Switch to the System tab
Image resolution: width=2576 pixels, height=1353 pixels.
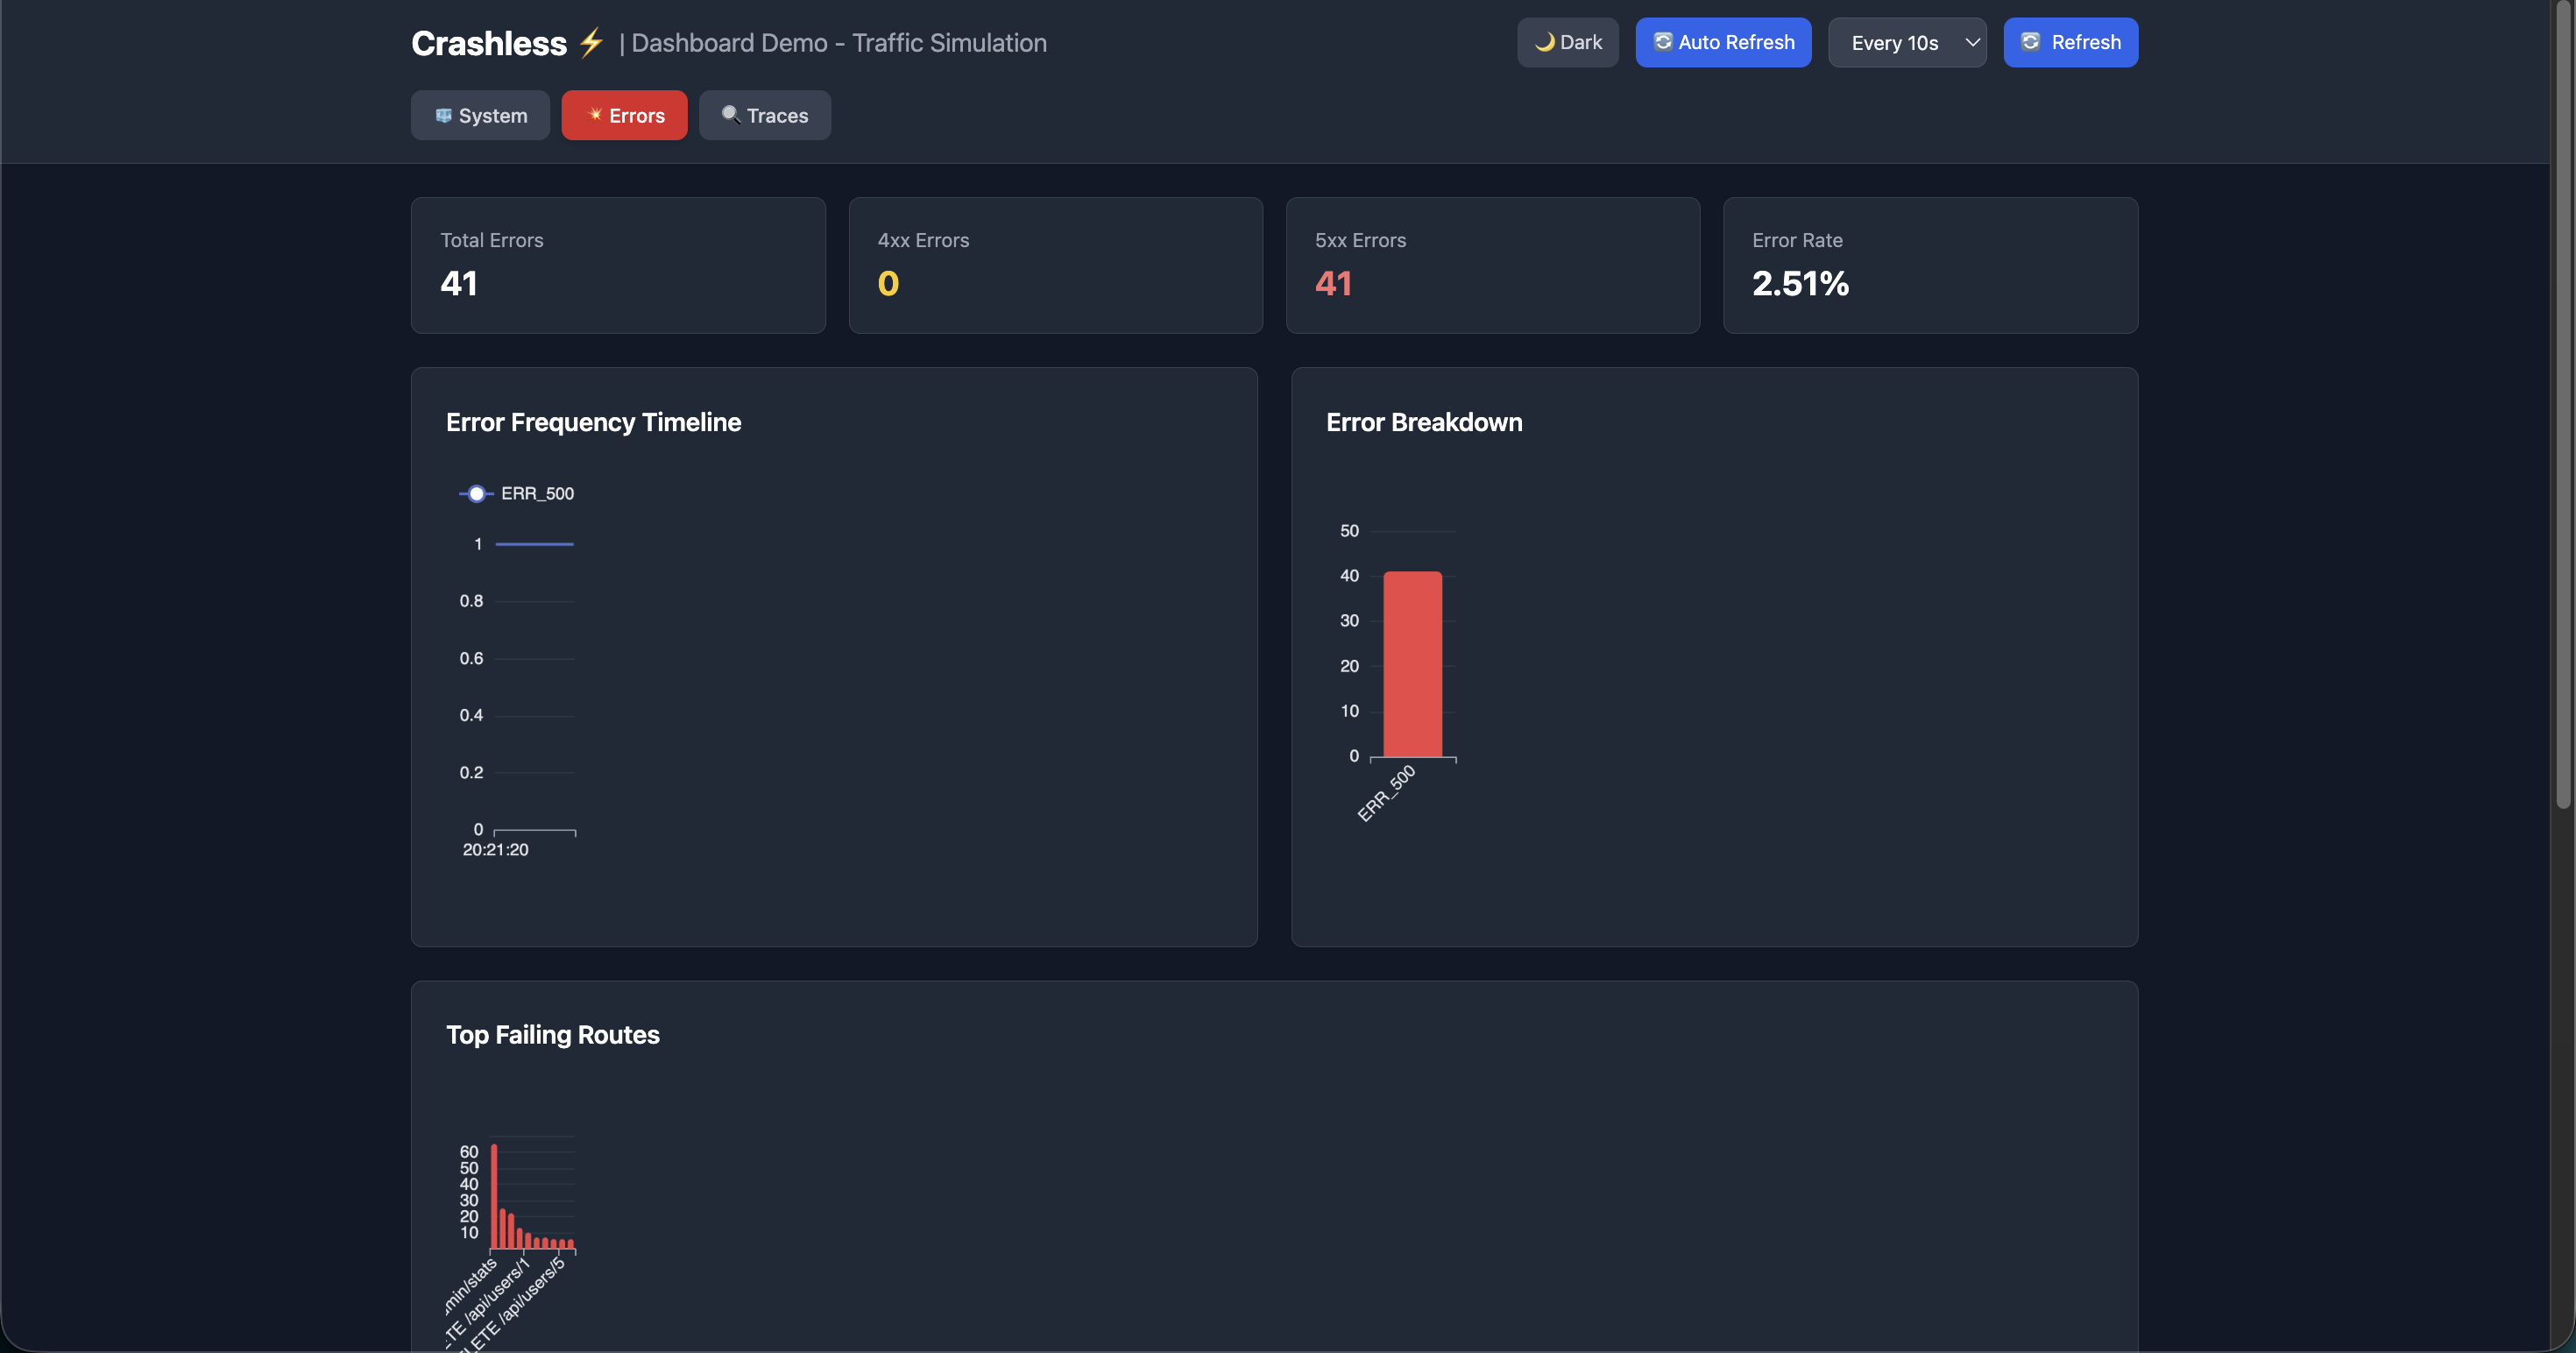(480, 116)
